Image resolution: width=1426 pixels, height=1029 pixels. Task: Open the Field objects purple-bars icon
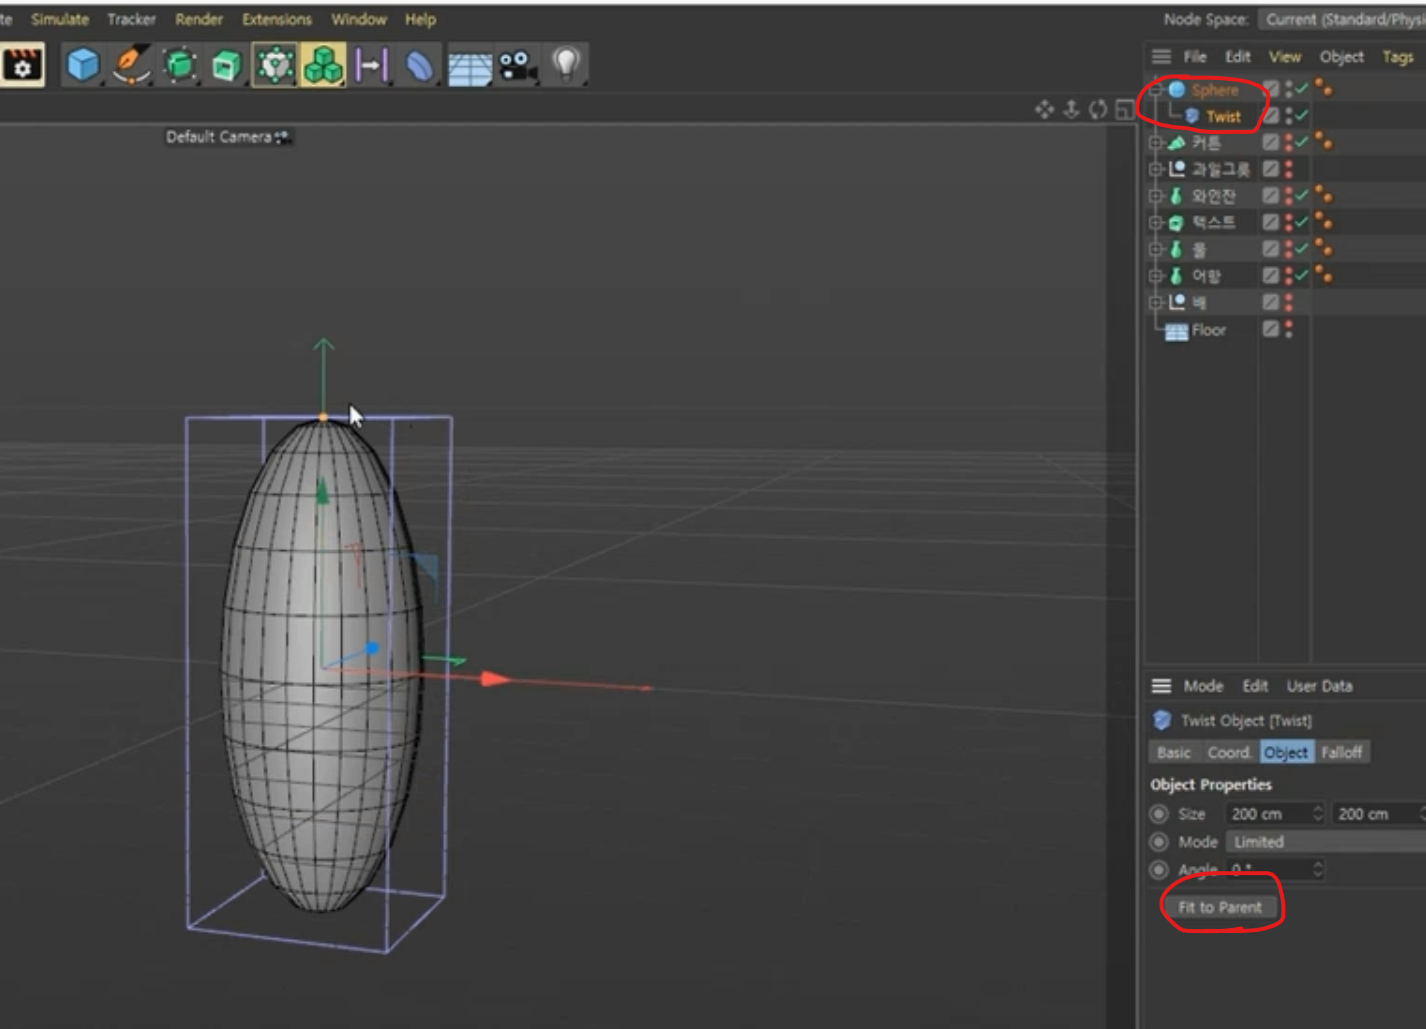click(371, 66)
